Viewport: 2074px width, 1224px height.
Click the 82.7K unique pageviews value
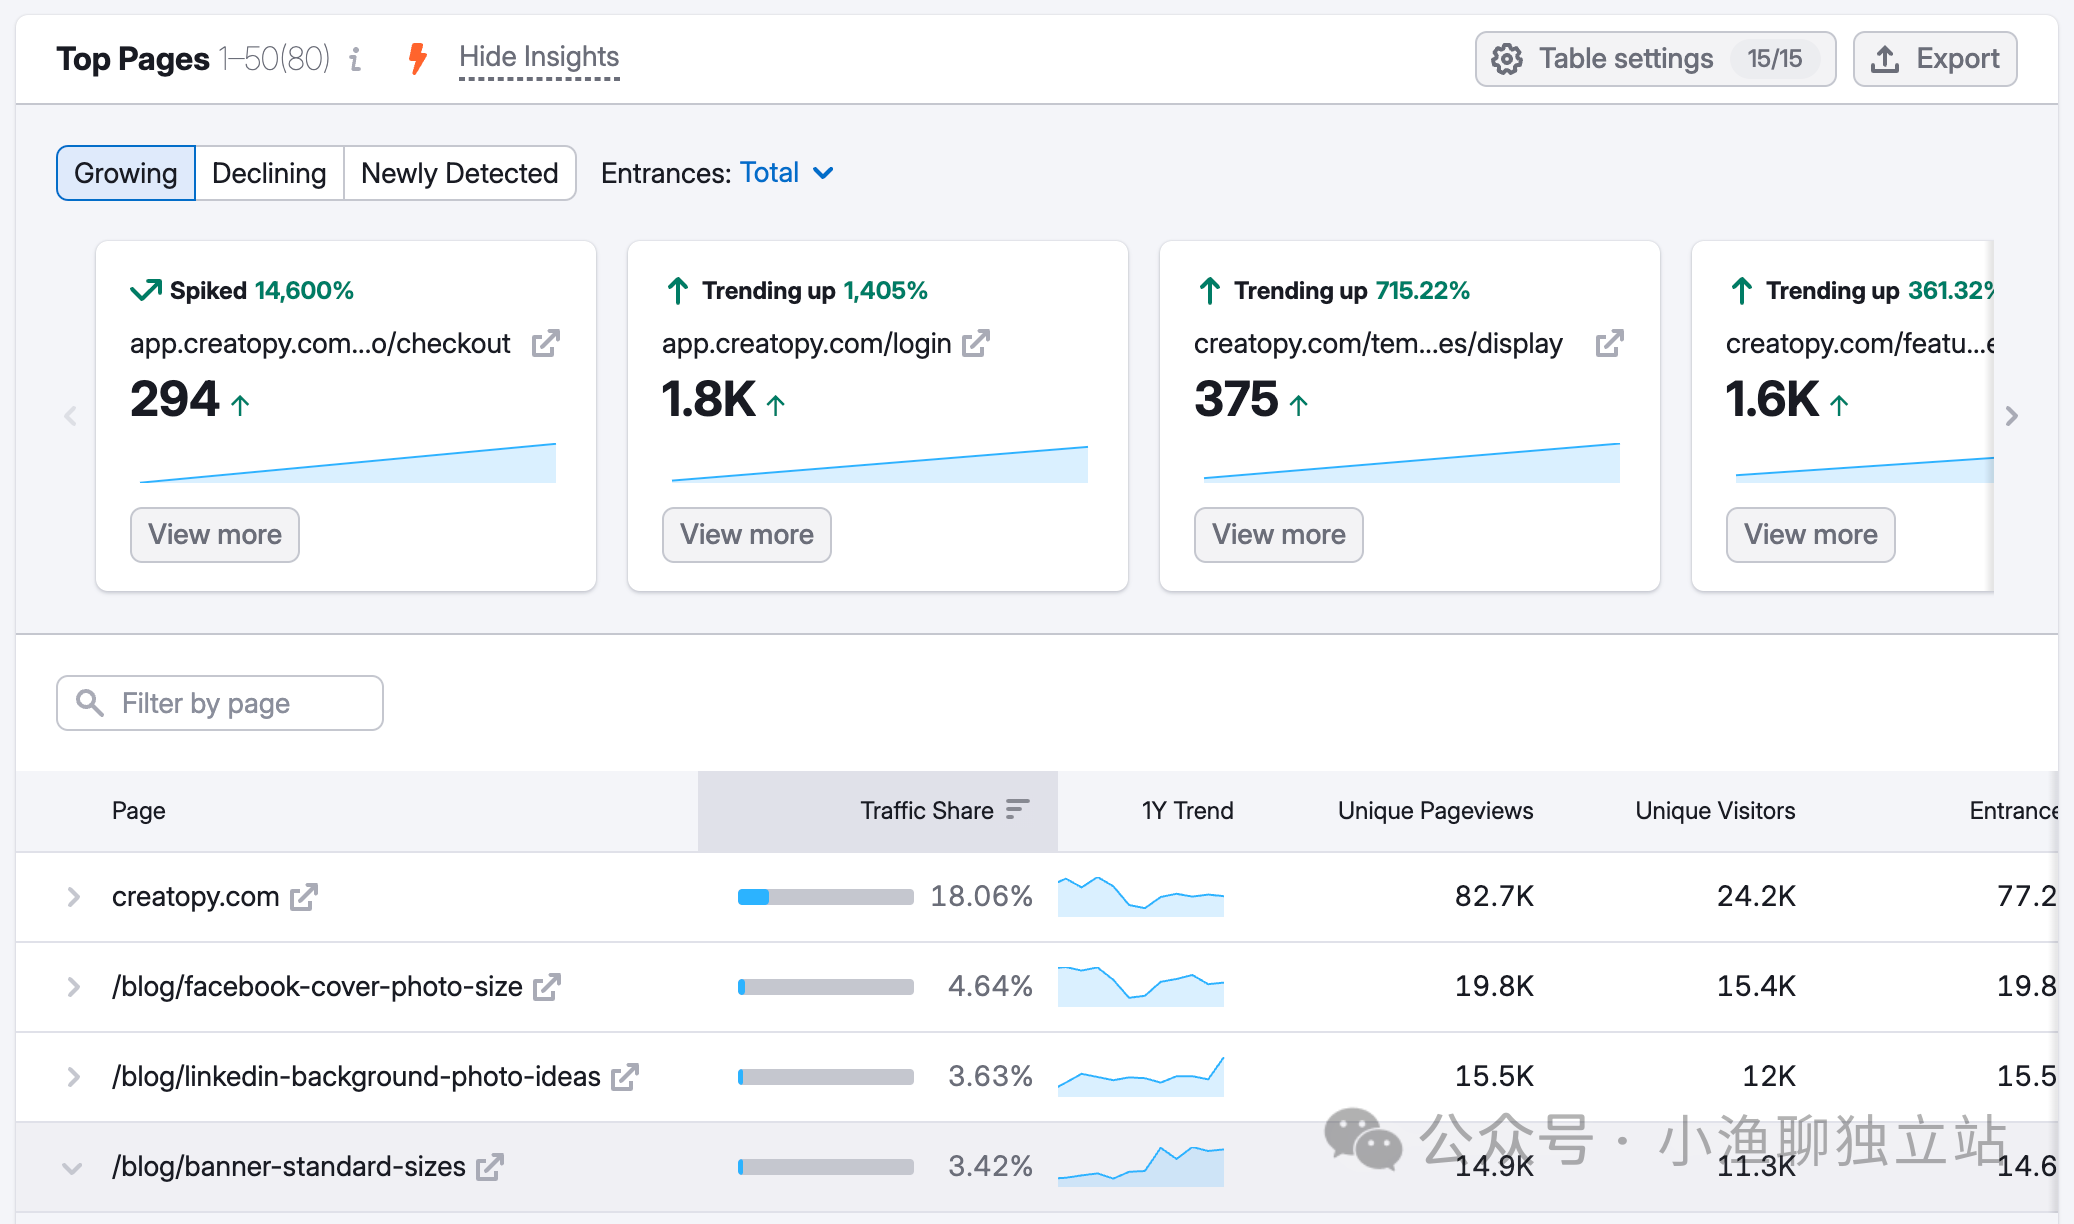point(1494,896)
